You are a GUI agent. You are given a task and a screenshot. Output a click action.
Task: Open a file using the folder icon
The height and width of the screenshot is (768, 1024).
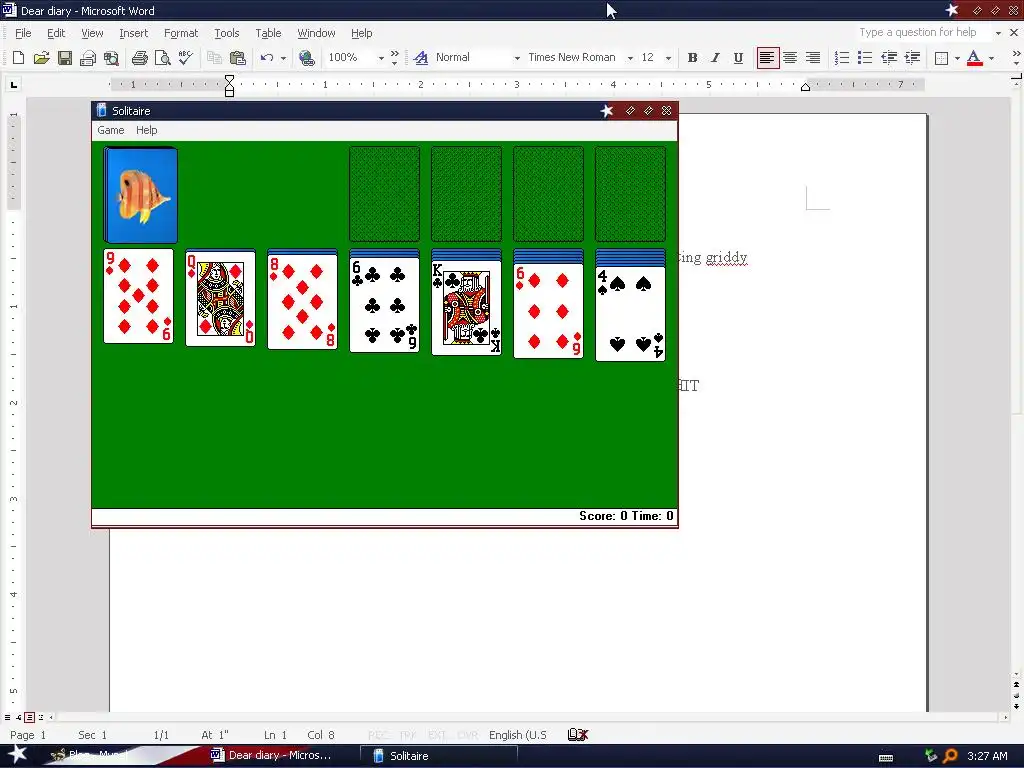pos(41,58)
